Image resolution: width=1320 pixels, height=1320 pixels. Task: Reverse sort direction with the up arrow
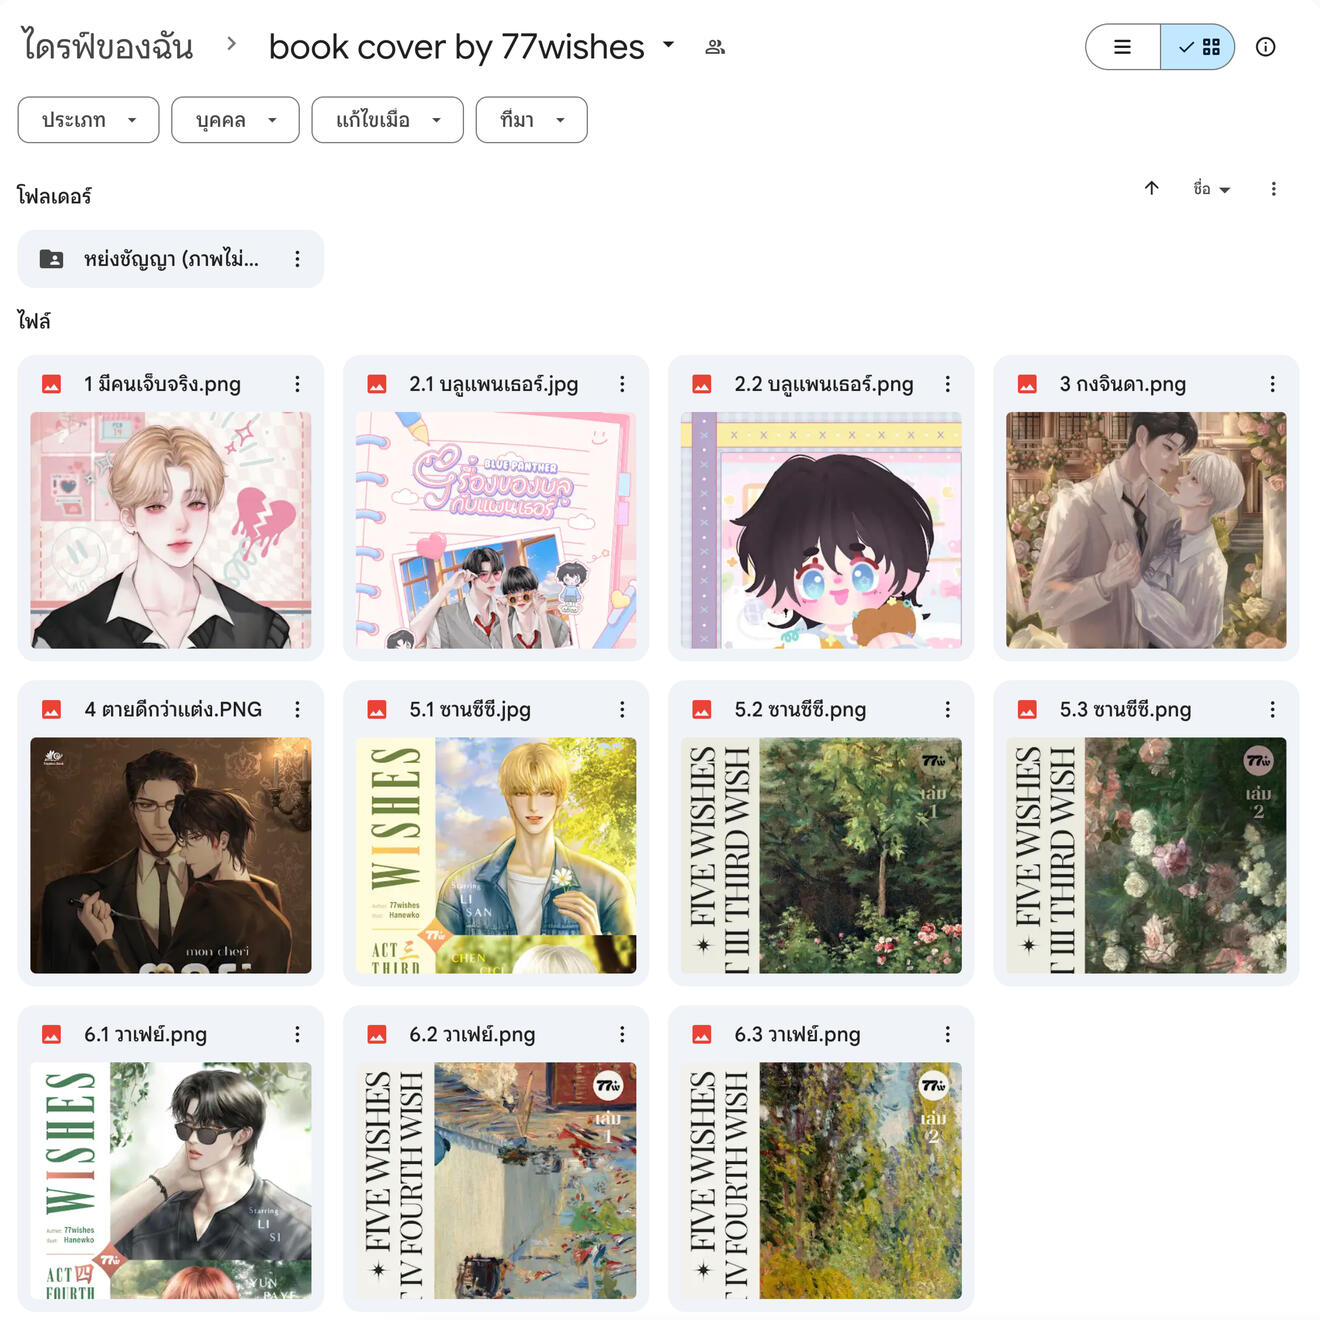[1151, 188]
